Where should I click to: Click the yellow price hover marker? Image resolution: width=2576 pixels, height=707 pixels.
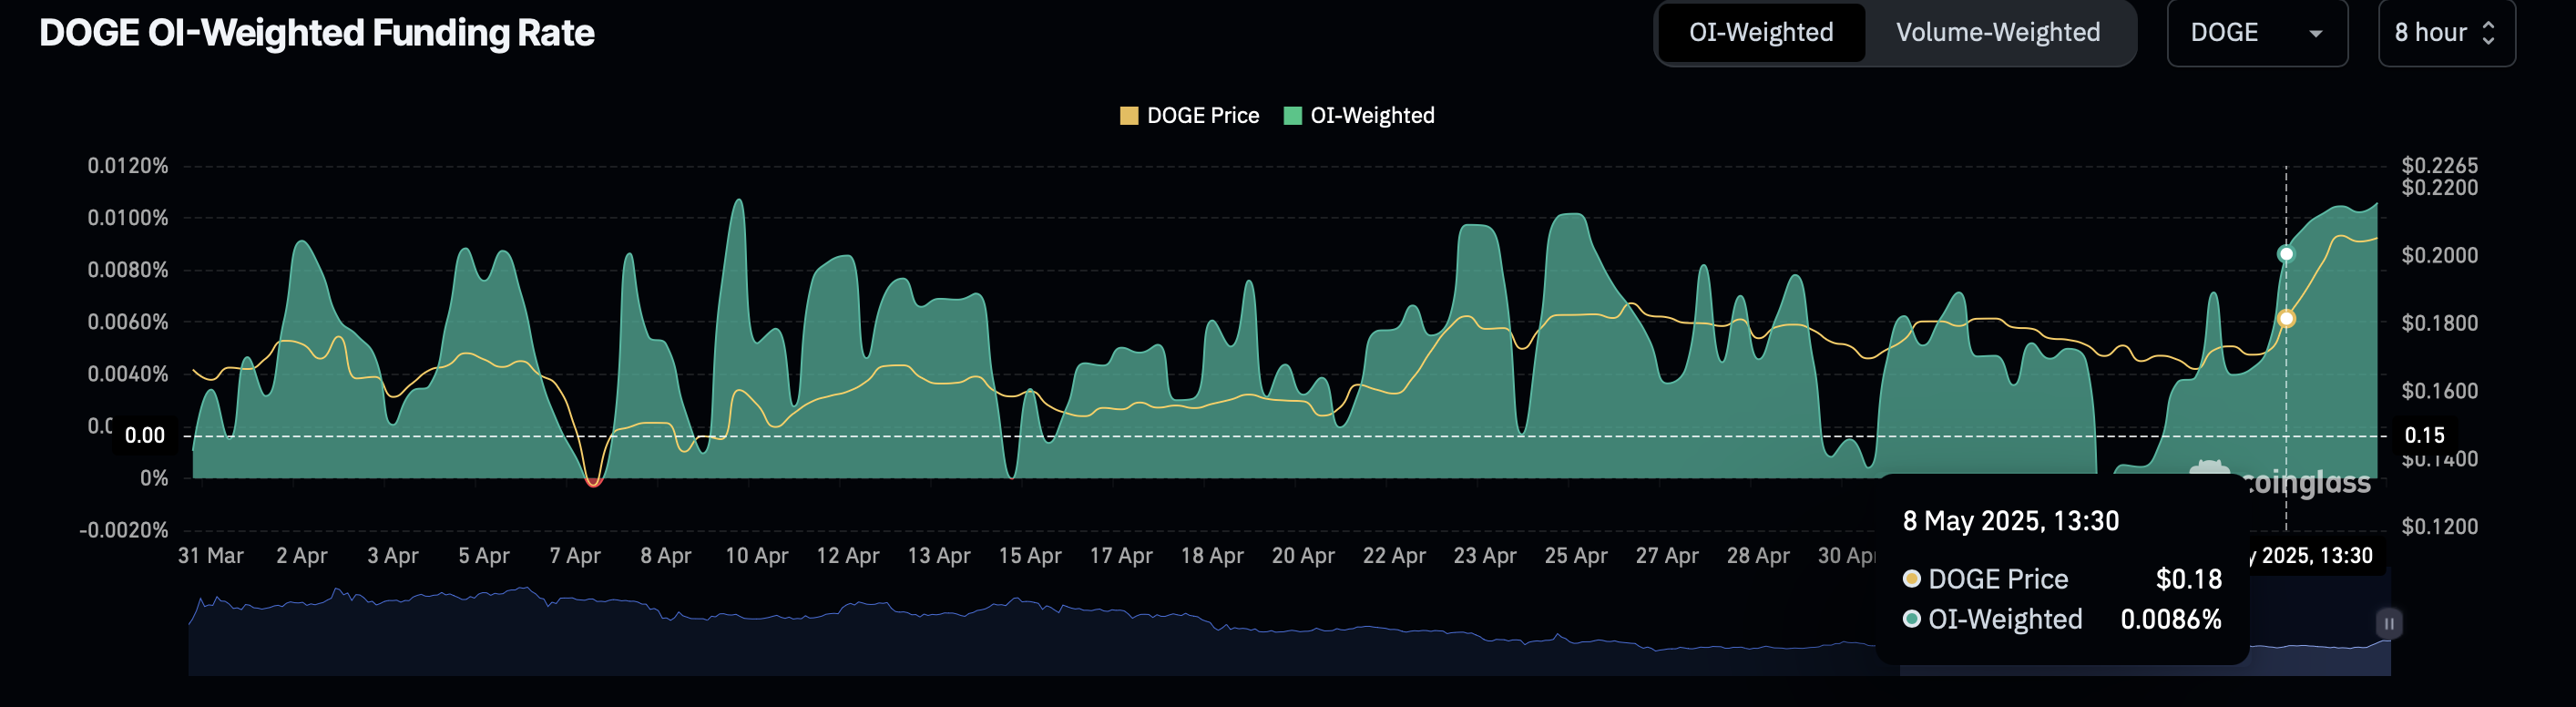click(2286, 319)
